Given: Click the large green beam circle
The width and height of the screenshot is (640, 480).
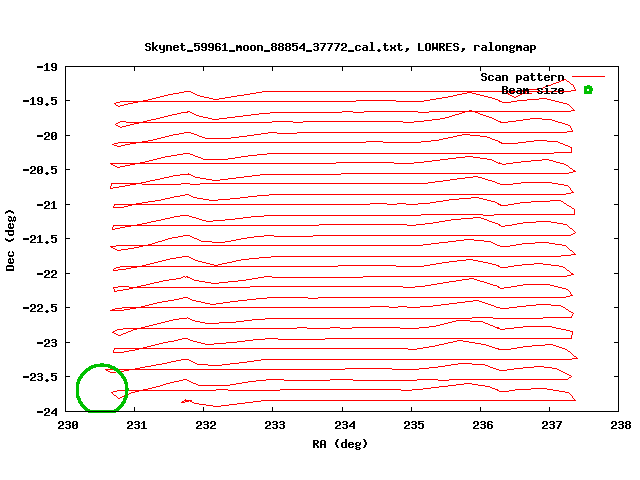Looking at the screenshot, I should (x=102, y=388).
